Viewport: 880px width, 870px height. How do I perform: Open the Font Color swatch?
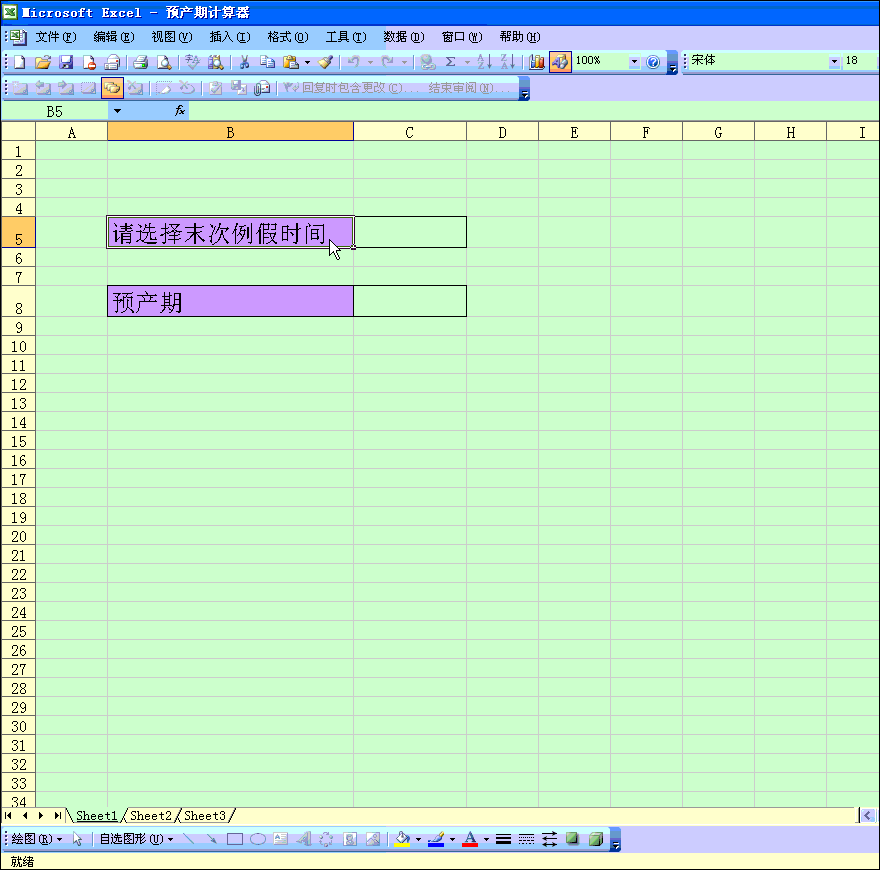(471, 840)
